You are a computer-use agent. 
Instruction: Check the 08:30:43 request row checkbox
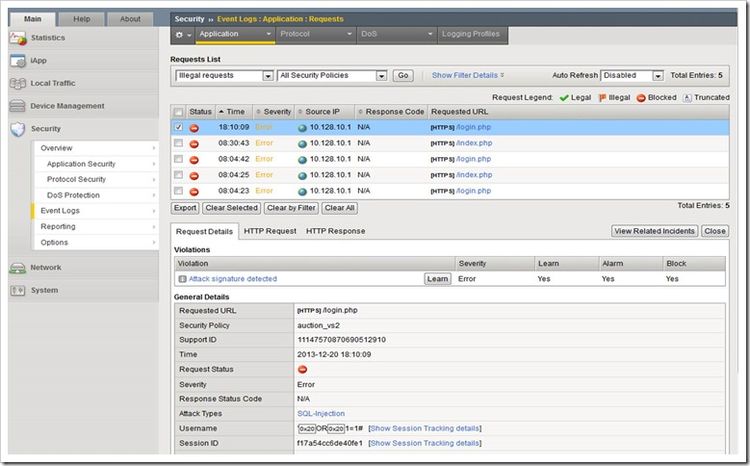point(178,143)
